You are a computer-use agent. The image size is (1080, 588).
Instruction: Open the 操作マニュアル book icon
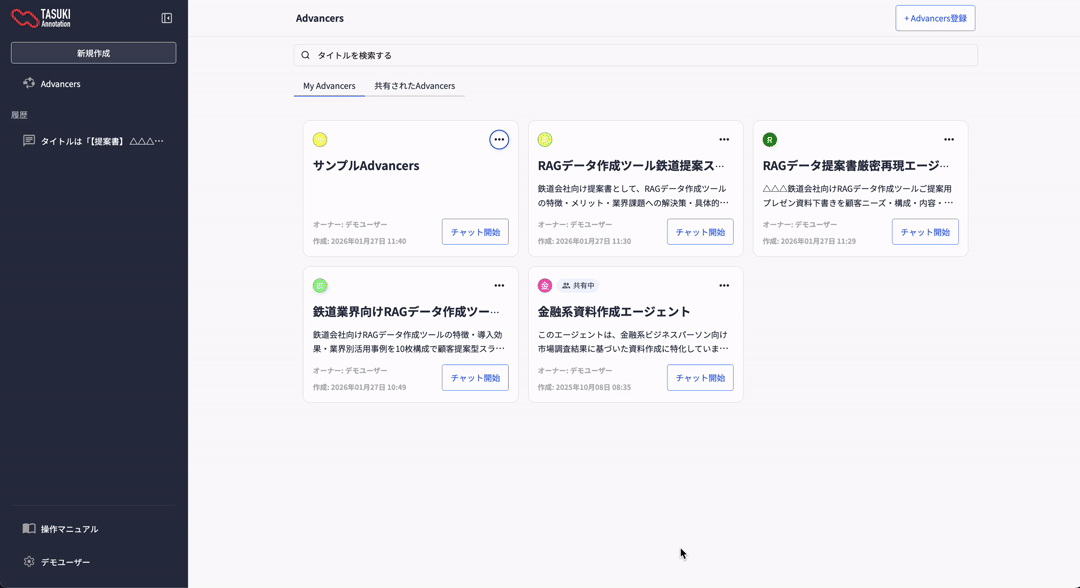click(29, 529)
